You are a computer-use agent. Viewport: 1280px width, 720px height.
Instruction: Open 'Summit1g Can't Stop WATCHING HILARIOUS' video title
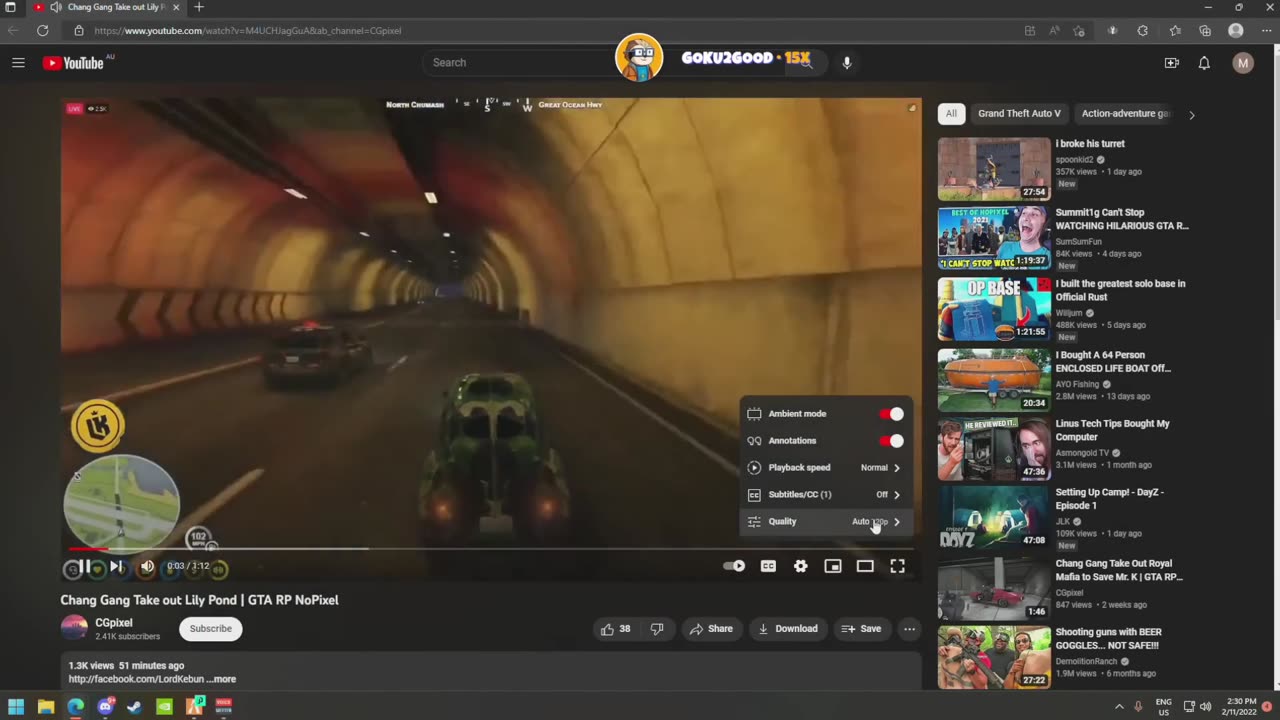pyautogui.click(x=1122, y=219)
